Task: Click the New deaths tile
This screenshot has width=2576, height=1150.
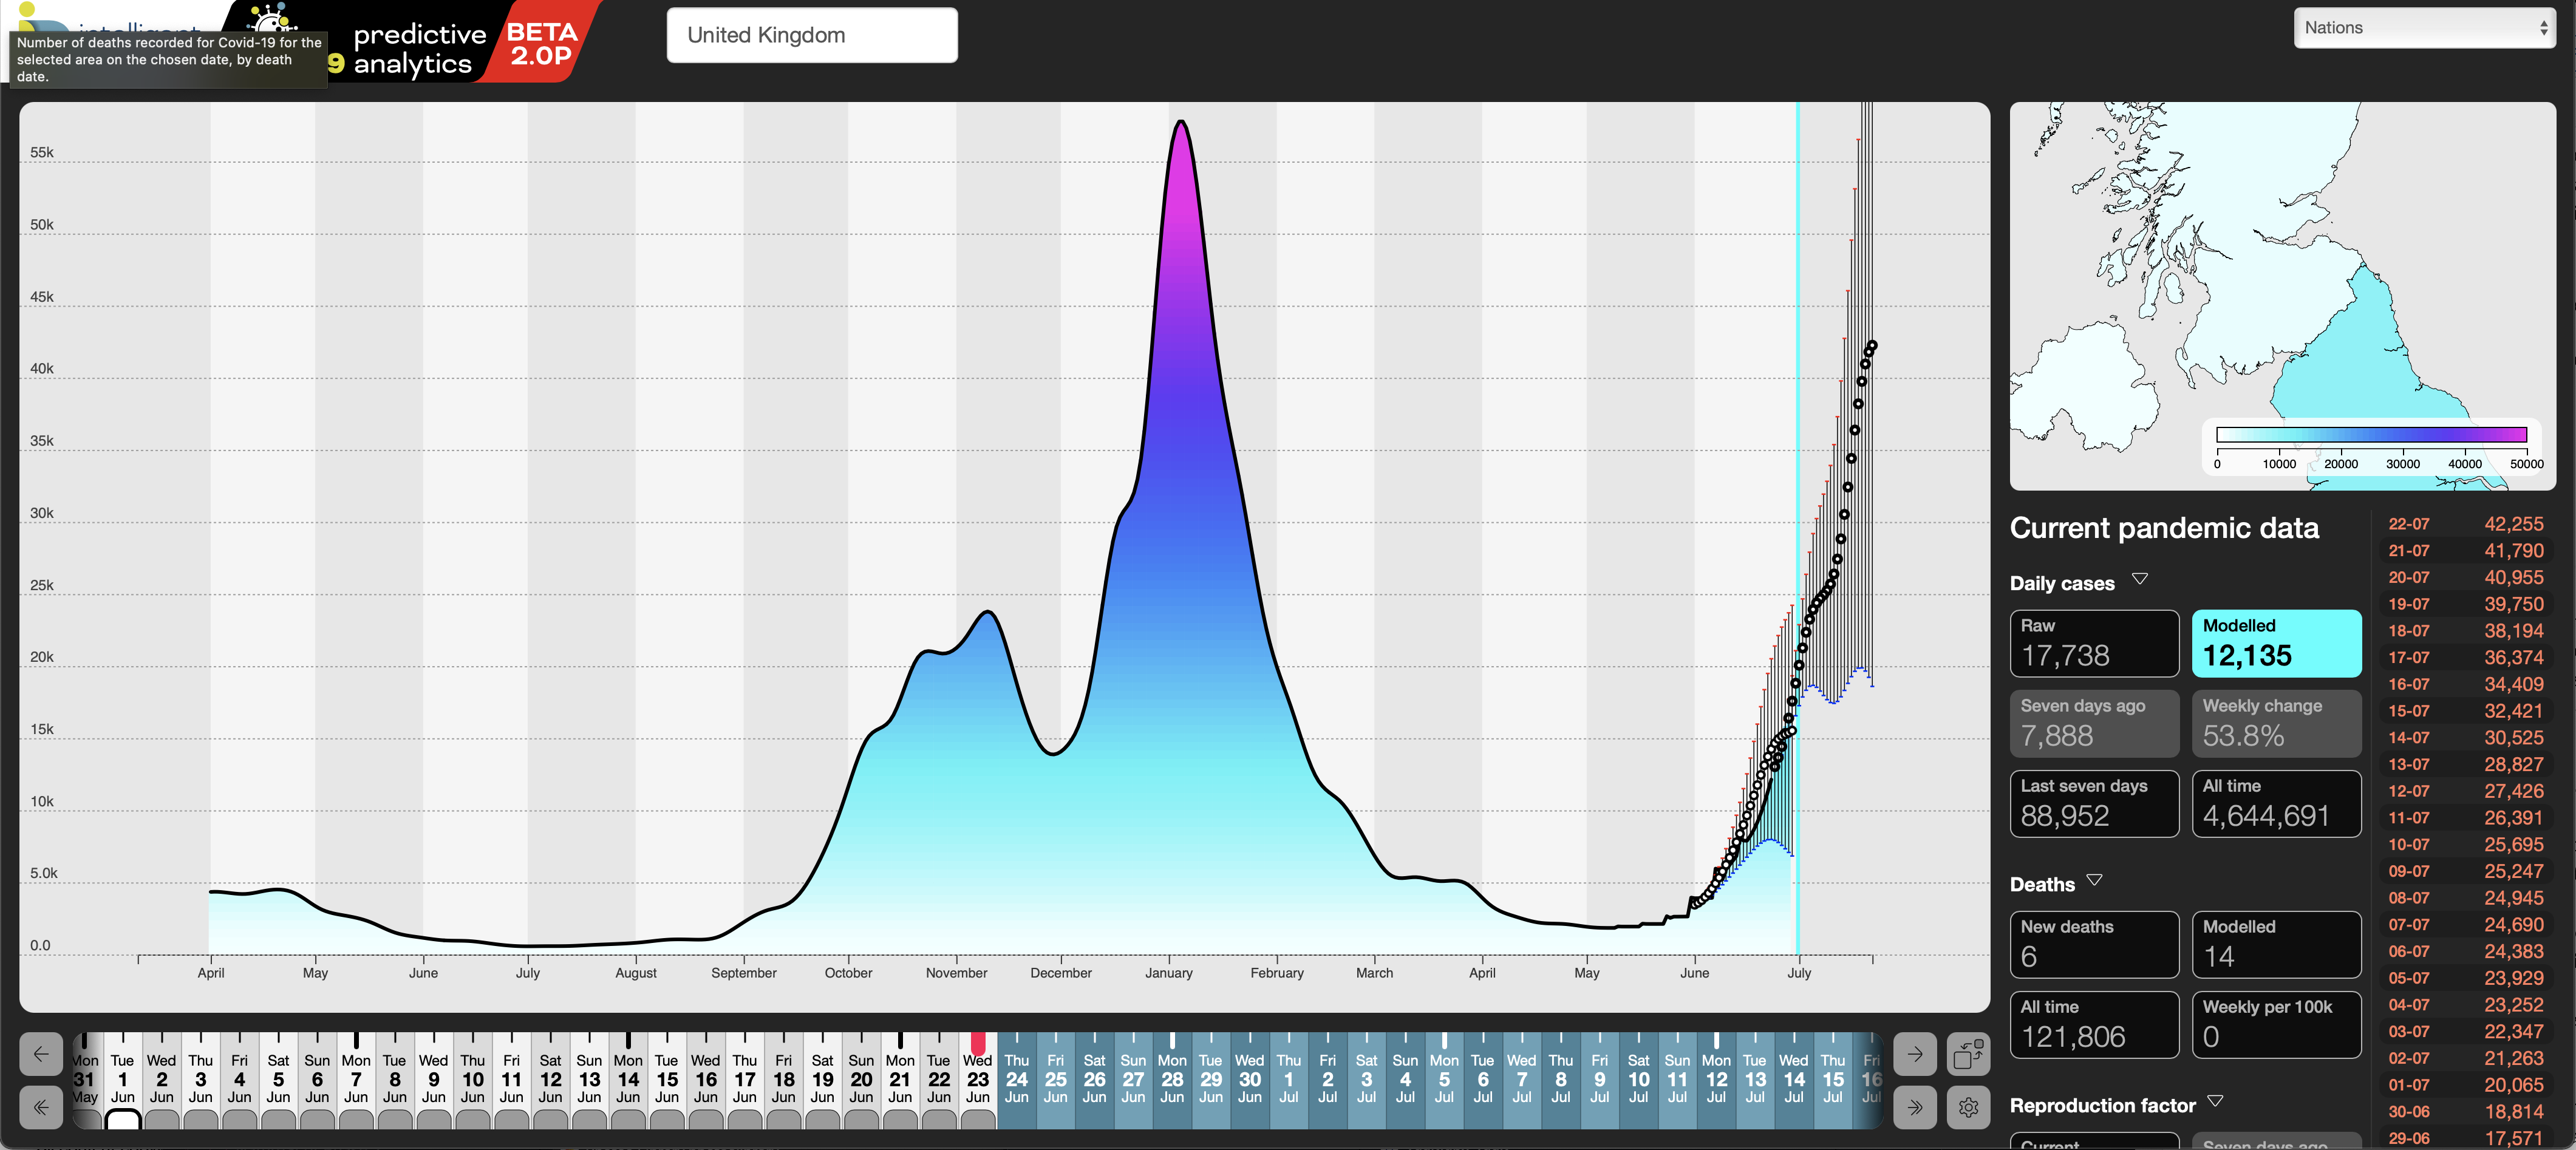Action: [2094, 944]
